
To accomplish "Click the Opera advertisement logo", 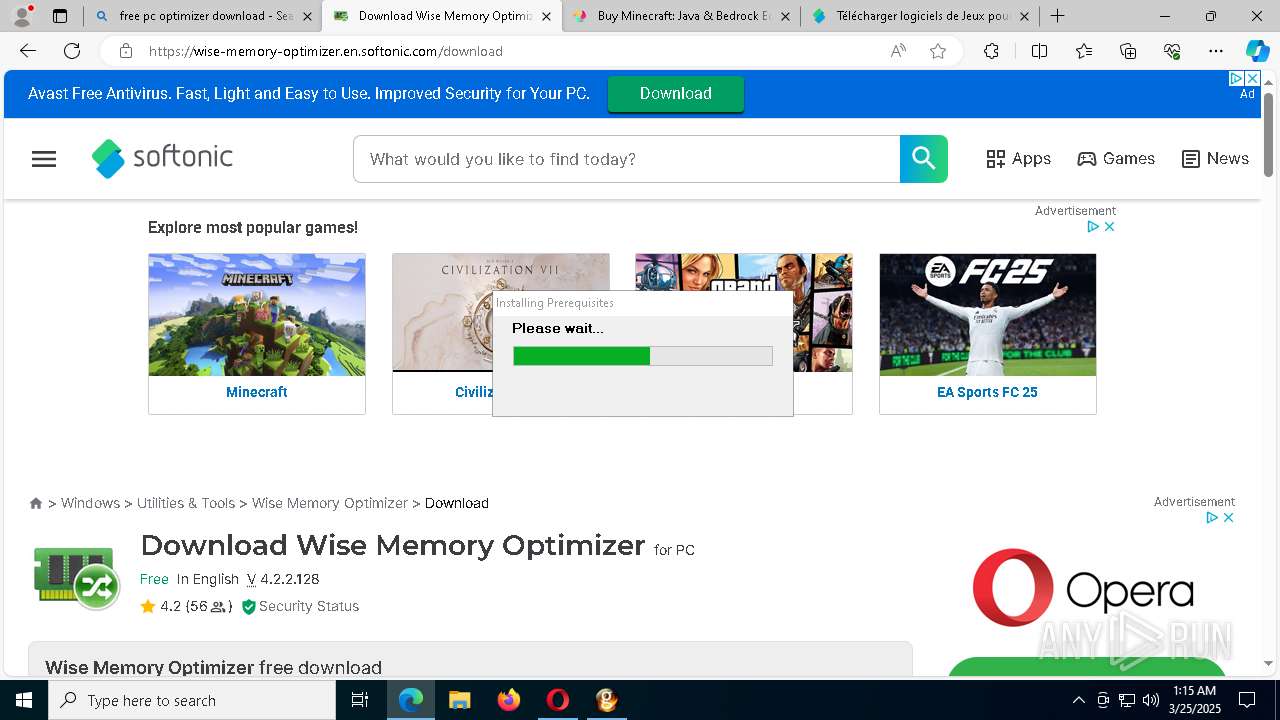I will click(1083, 588).
